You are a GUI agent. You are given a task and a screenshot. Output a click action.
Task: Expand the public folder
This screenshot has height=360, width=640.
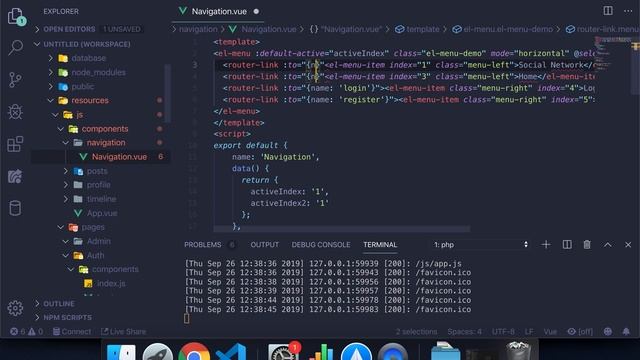(82, 87)
